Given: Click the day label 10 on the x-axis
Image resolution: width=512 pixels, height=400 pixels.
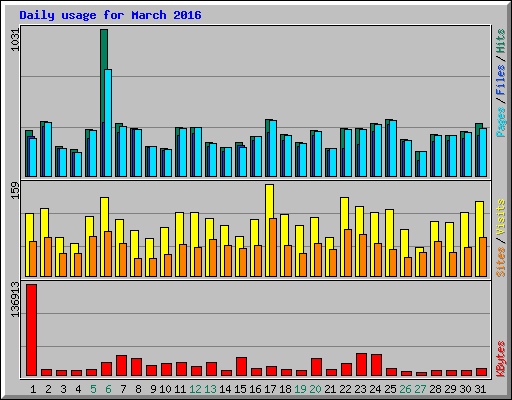Looking at the screenshot, I should pos(165,389).
